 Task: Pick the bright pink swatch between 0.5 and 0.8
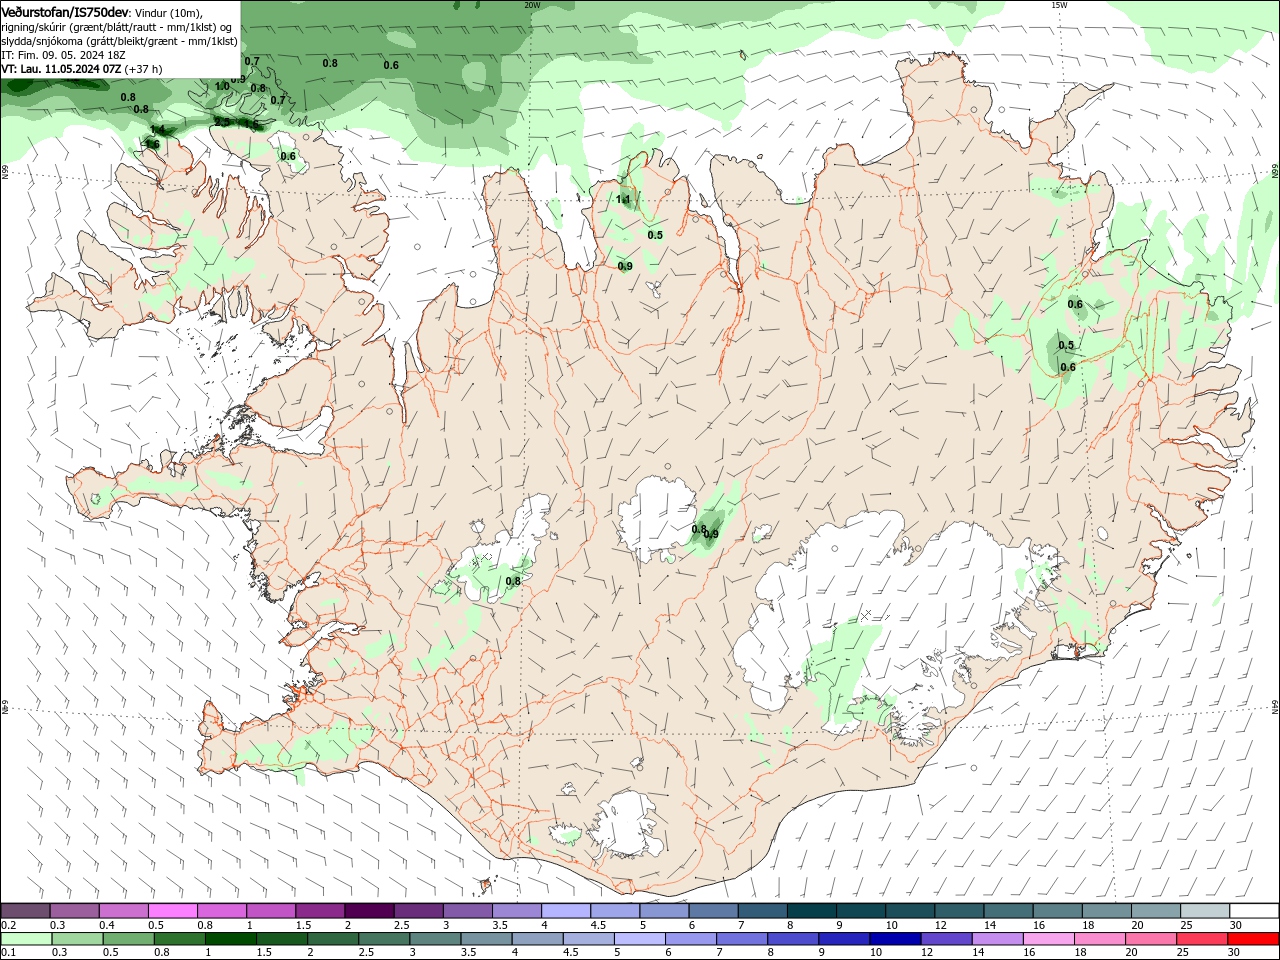pyautogui.click(x=173, y=911)
